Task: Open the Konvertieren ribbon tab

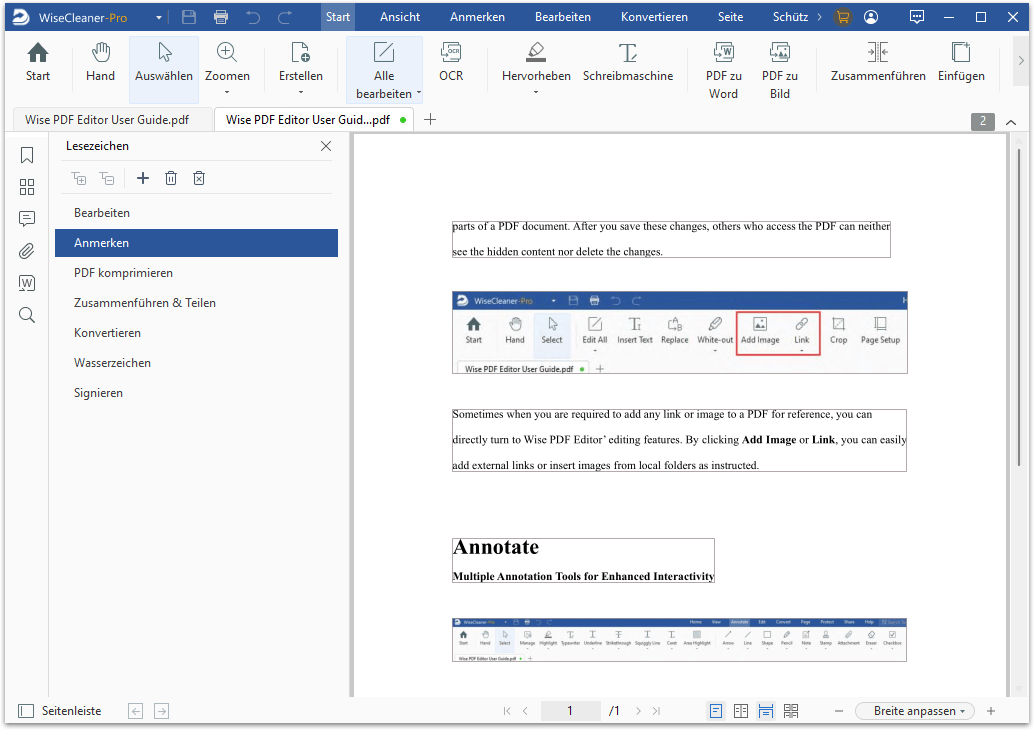Action: pos(654,17)
